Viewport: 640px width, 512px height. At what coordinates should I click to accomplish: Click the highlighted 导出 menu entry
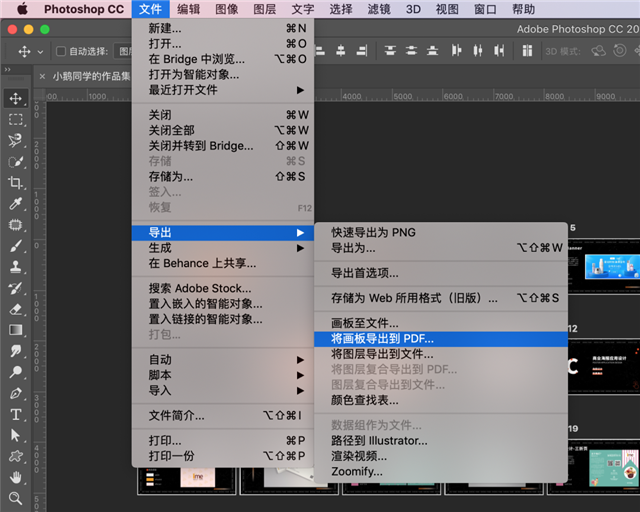pos(223,233)
